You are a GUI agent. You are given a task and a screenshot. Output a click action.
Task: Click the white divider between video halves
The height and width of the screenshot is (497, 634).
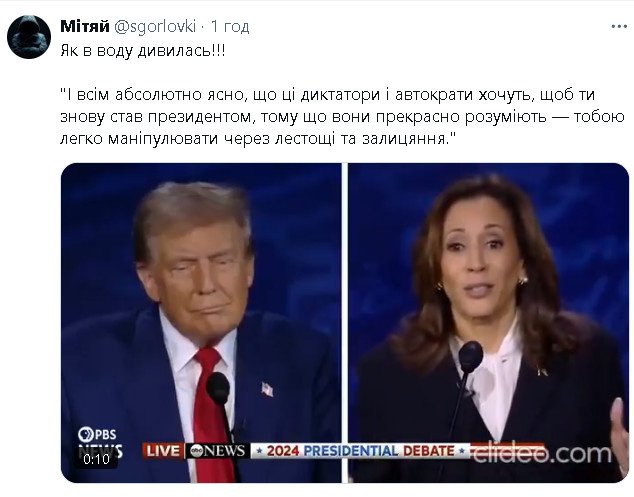[344, 323]
